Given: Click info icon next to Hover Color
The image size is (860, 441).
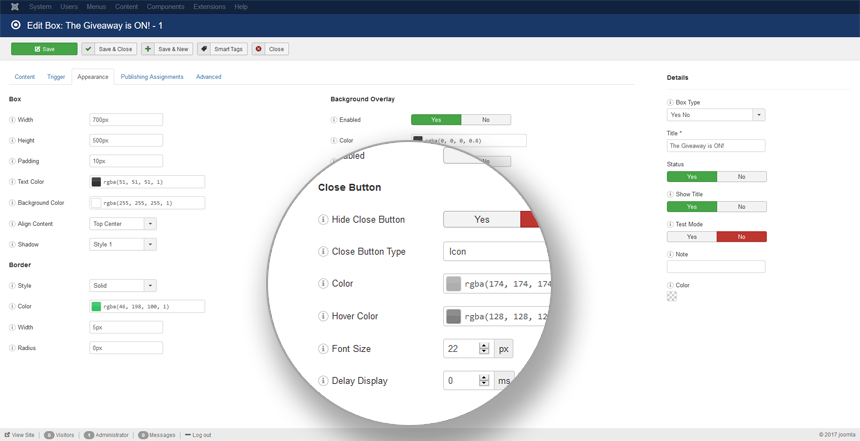Looking at the screenshot, I should 323,316.
